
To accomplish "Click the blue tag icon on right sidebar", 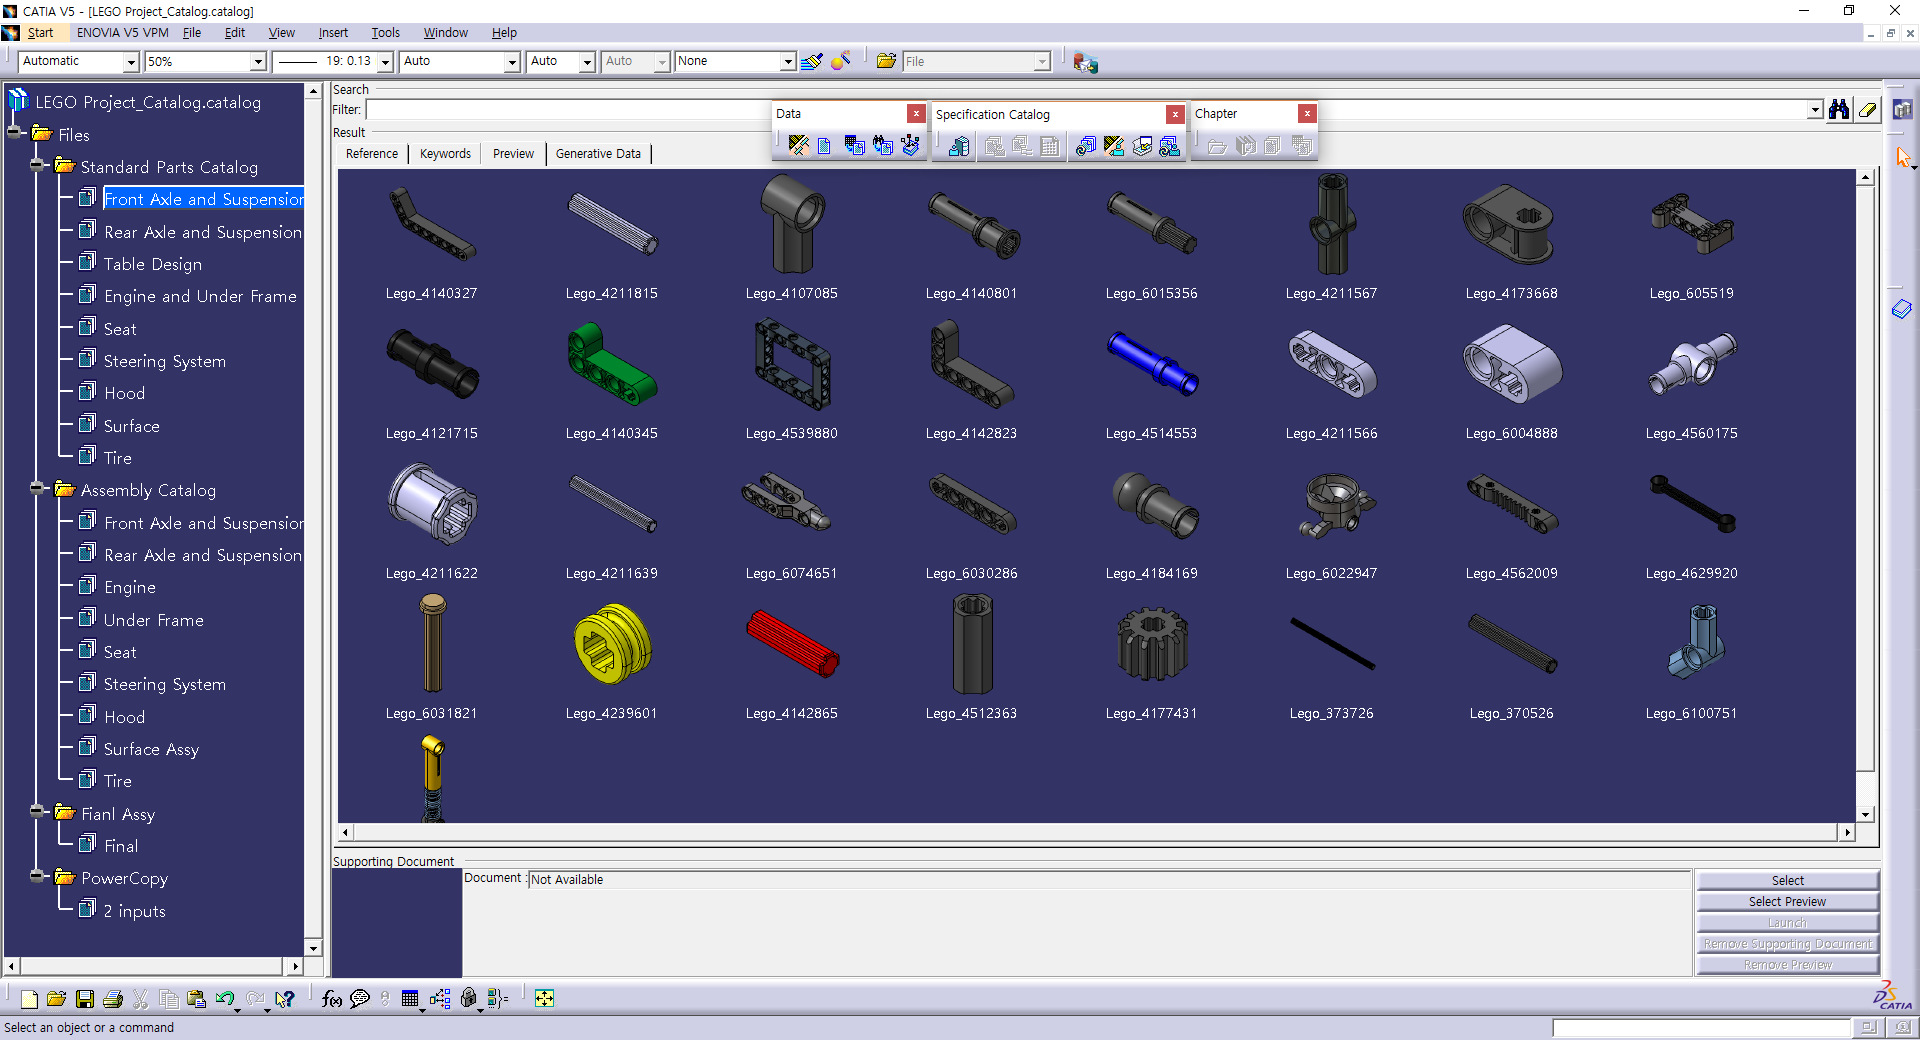I will (1902, 309).
